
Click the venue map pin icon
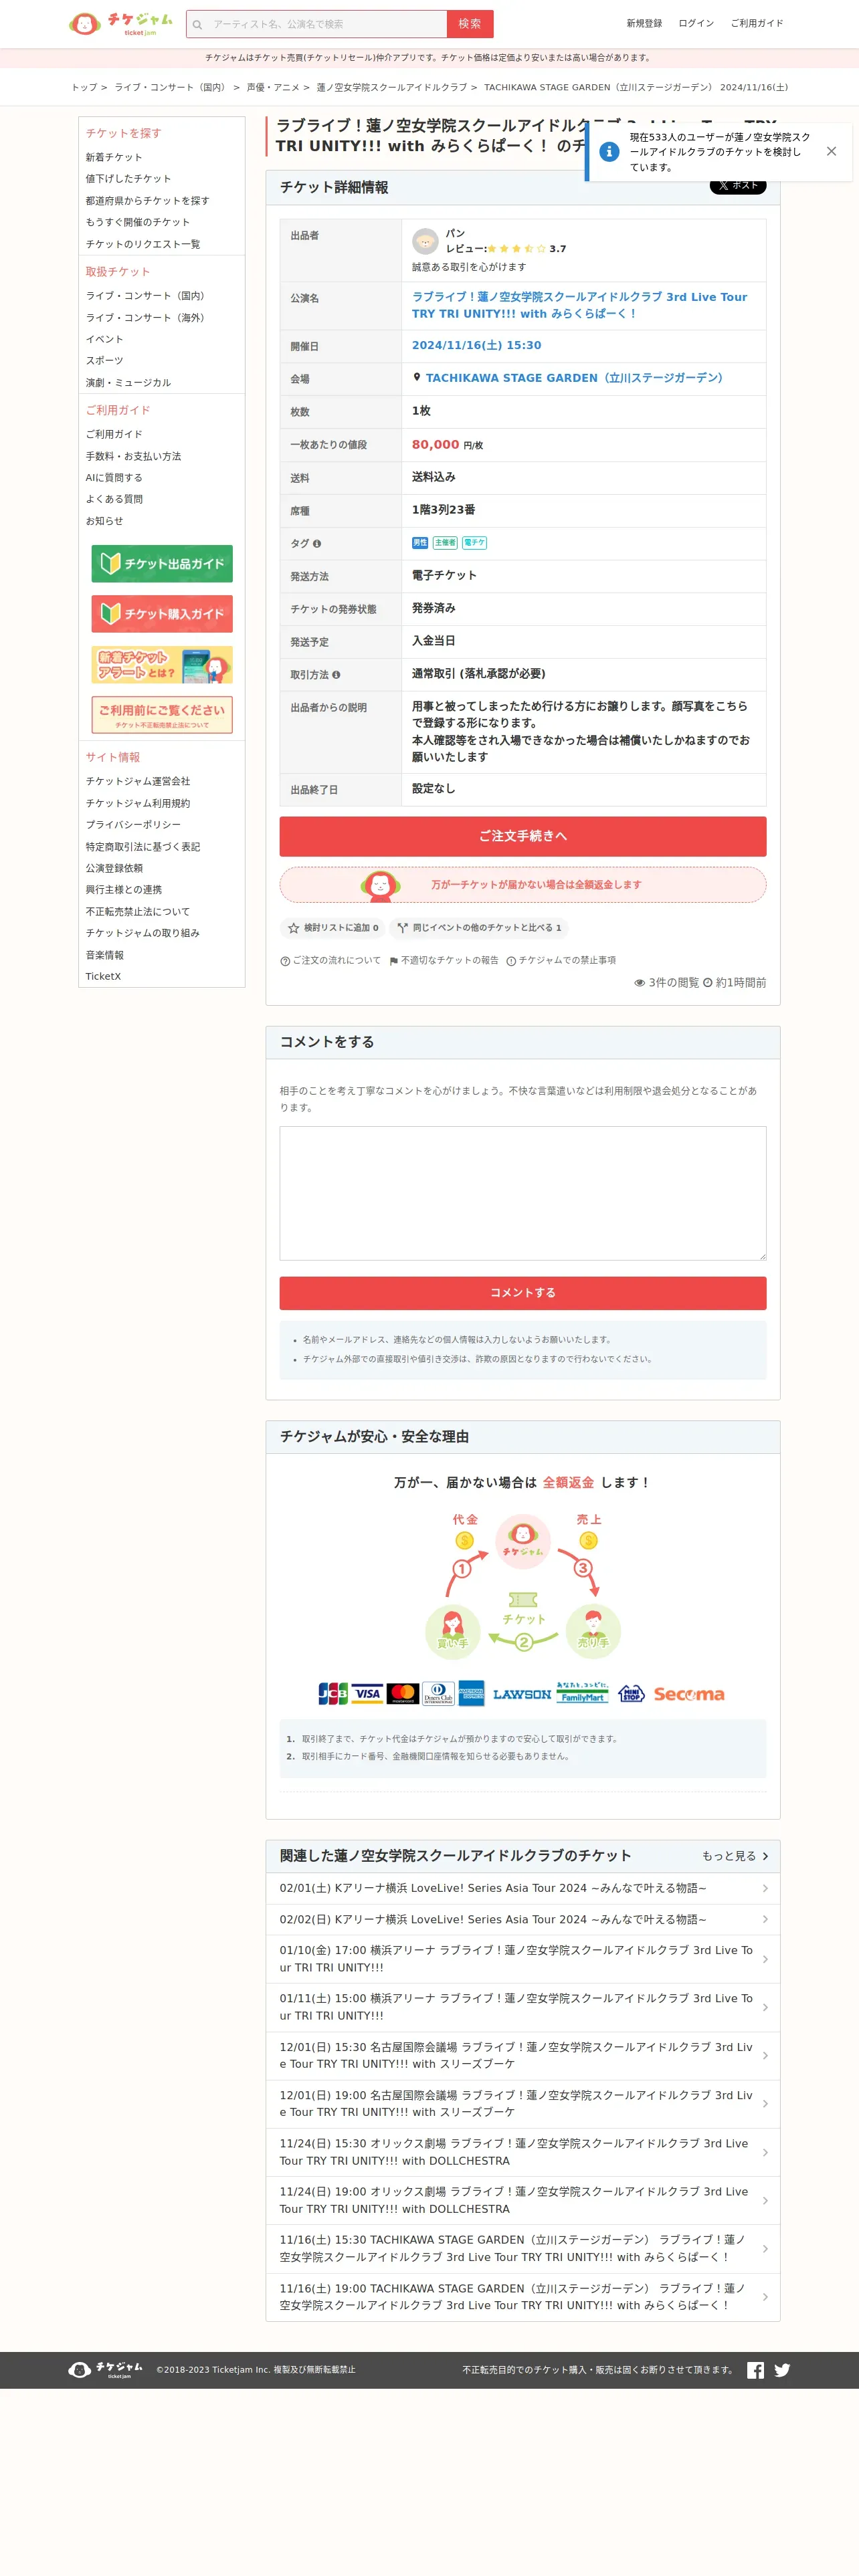point(417,377)
